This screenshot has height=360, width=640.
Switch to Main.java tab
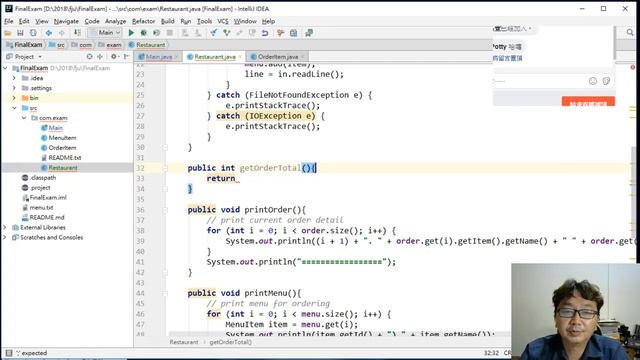(x=159, y=57)
